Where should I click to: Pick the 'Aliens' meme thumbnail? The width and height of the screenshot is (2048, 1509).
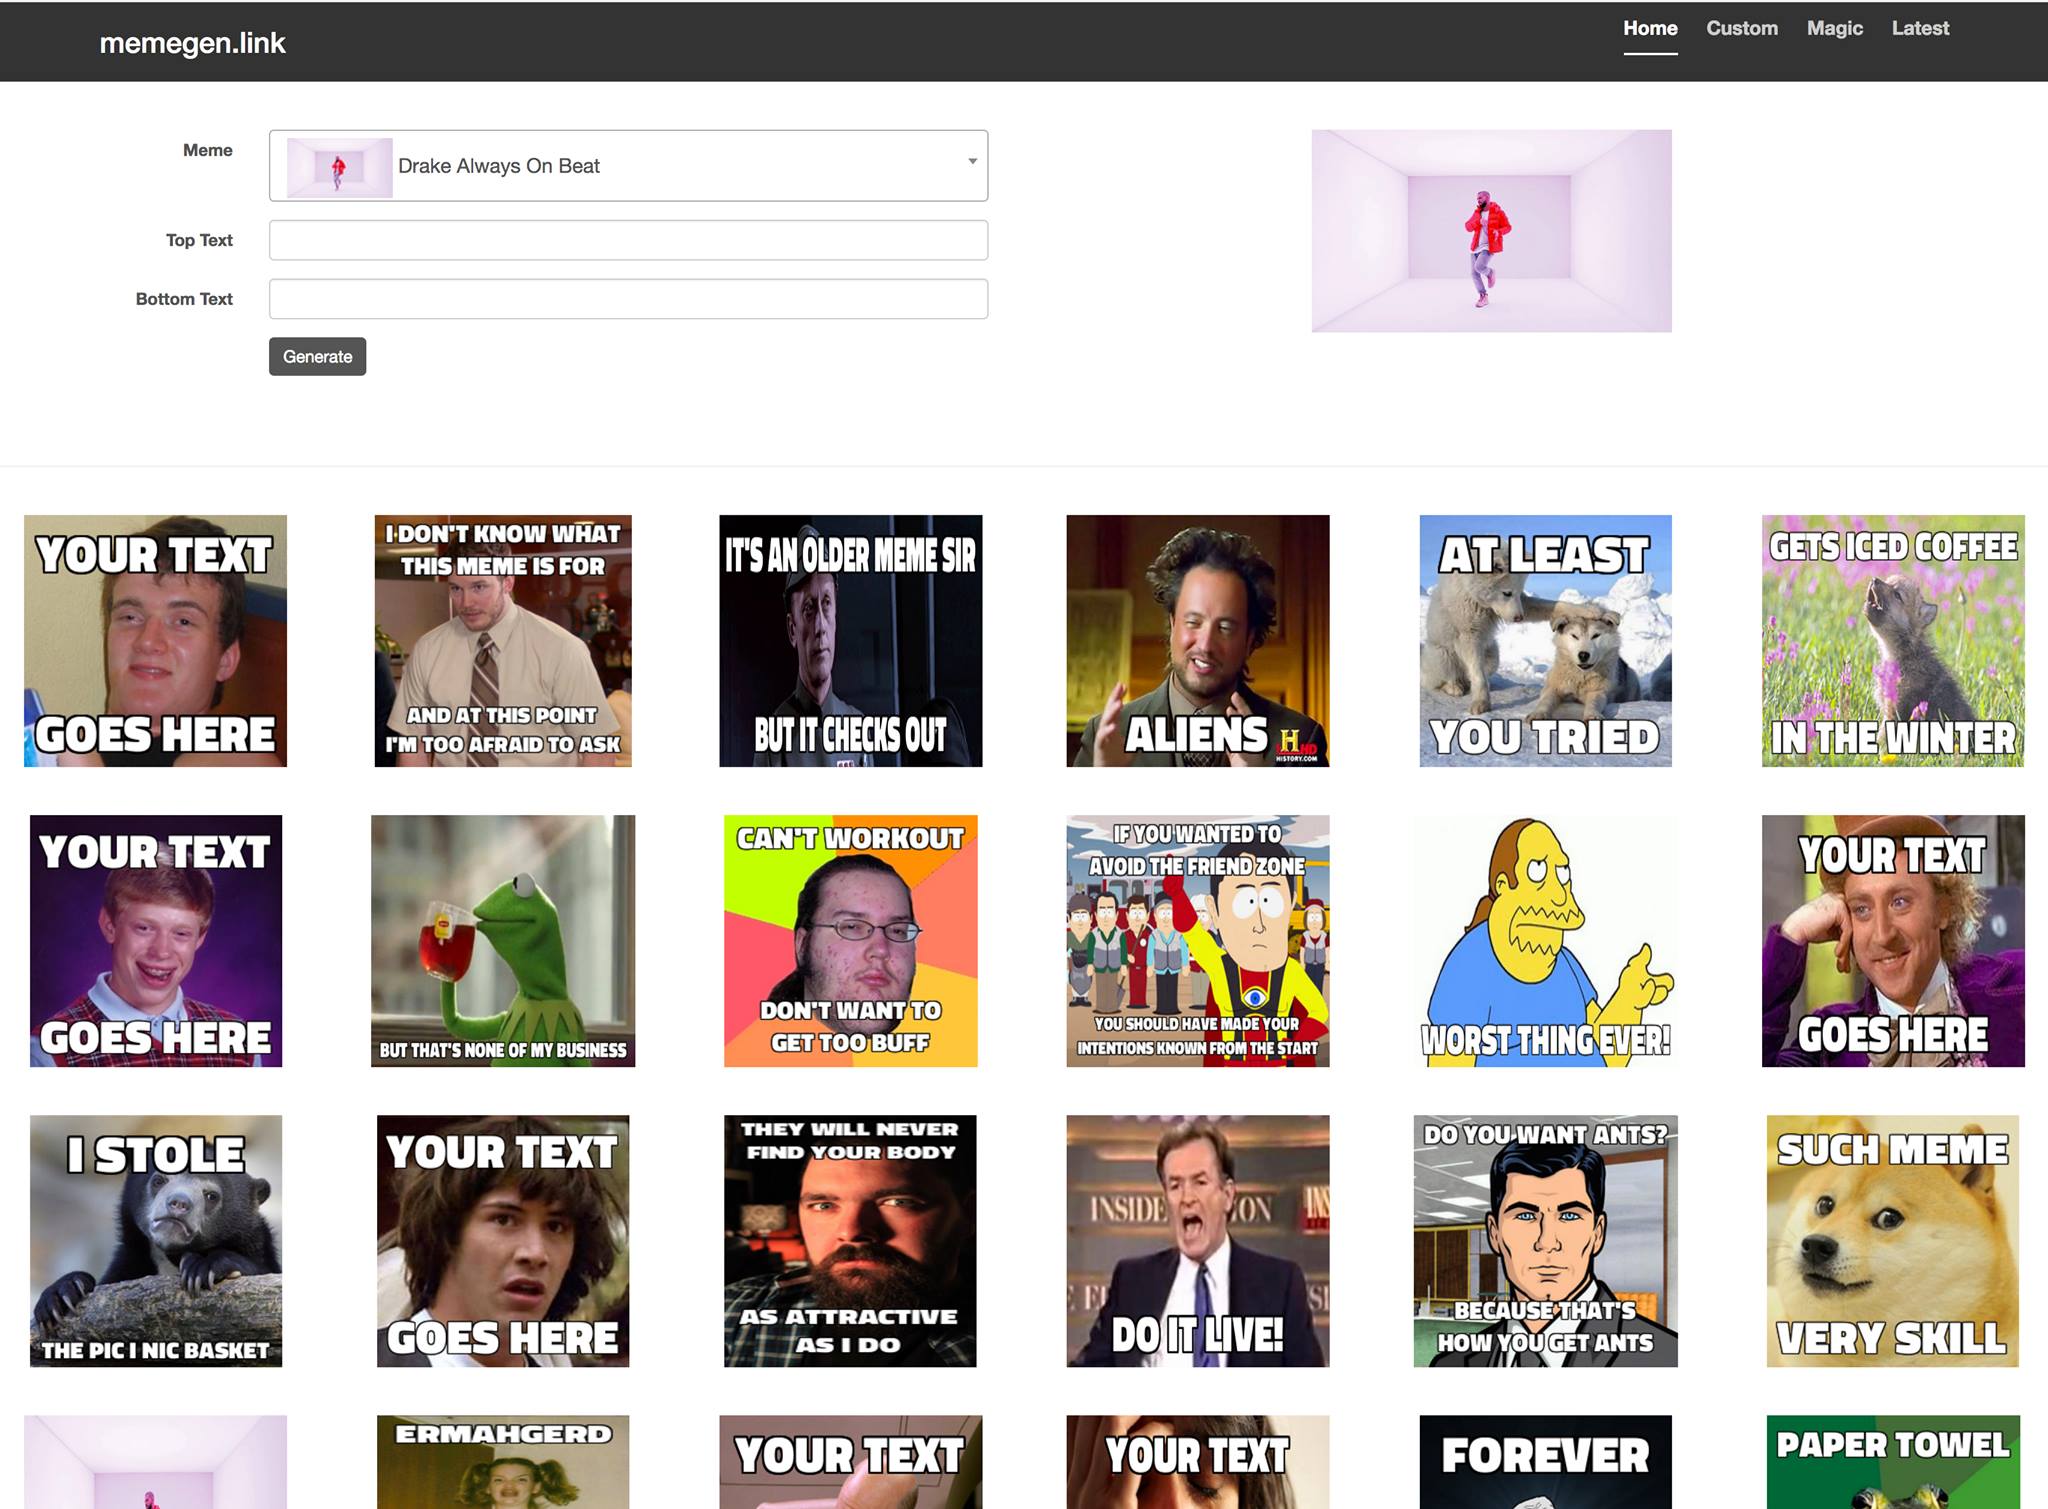coord(1198,641)
